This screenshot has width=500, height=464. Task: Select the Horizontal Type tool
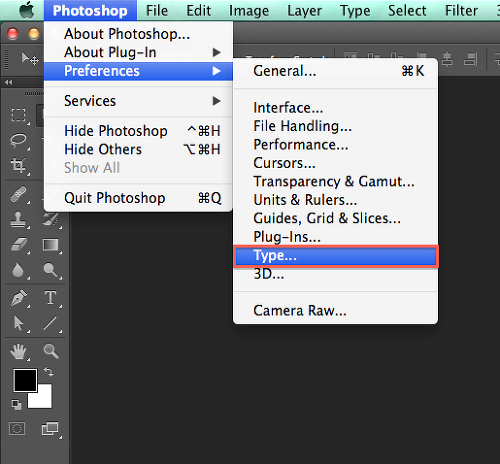pyautogui.click(x=51, y=298)
